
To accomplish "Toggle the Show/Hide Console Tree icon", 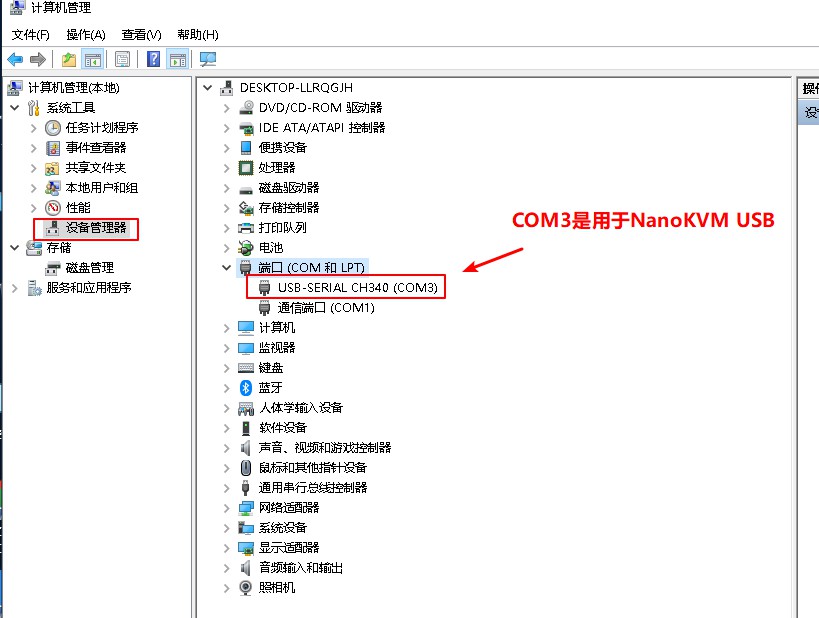I will click(x=93, y=60).
